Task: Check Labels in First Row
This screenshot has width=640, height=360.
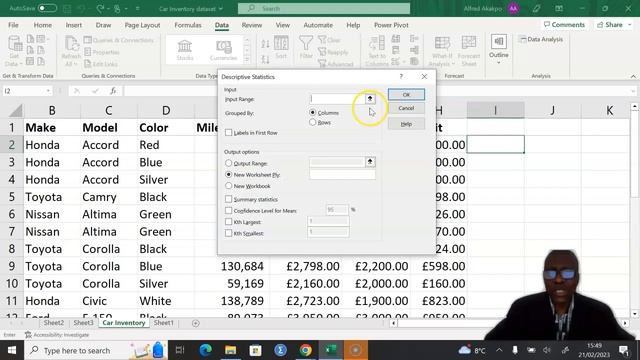Action: [229, 133]
